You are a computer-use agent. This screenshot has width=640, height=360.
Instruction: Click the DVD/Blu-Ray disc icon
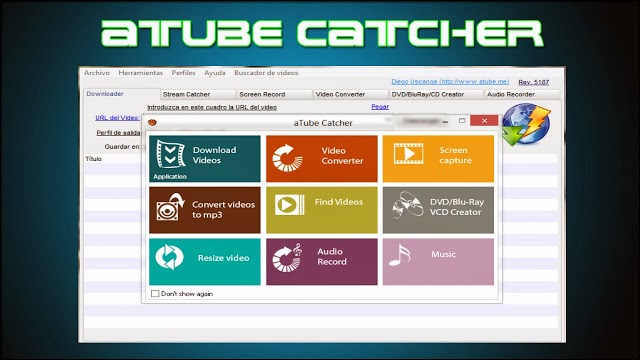pos(408,205)
